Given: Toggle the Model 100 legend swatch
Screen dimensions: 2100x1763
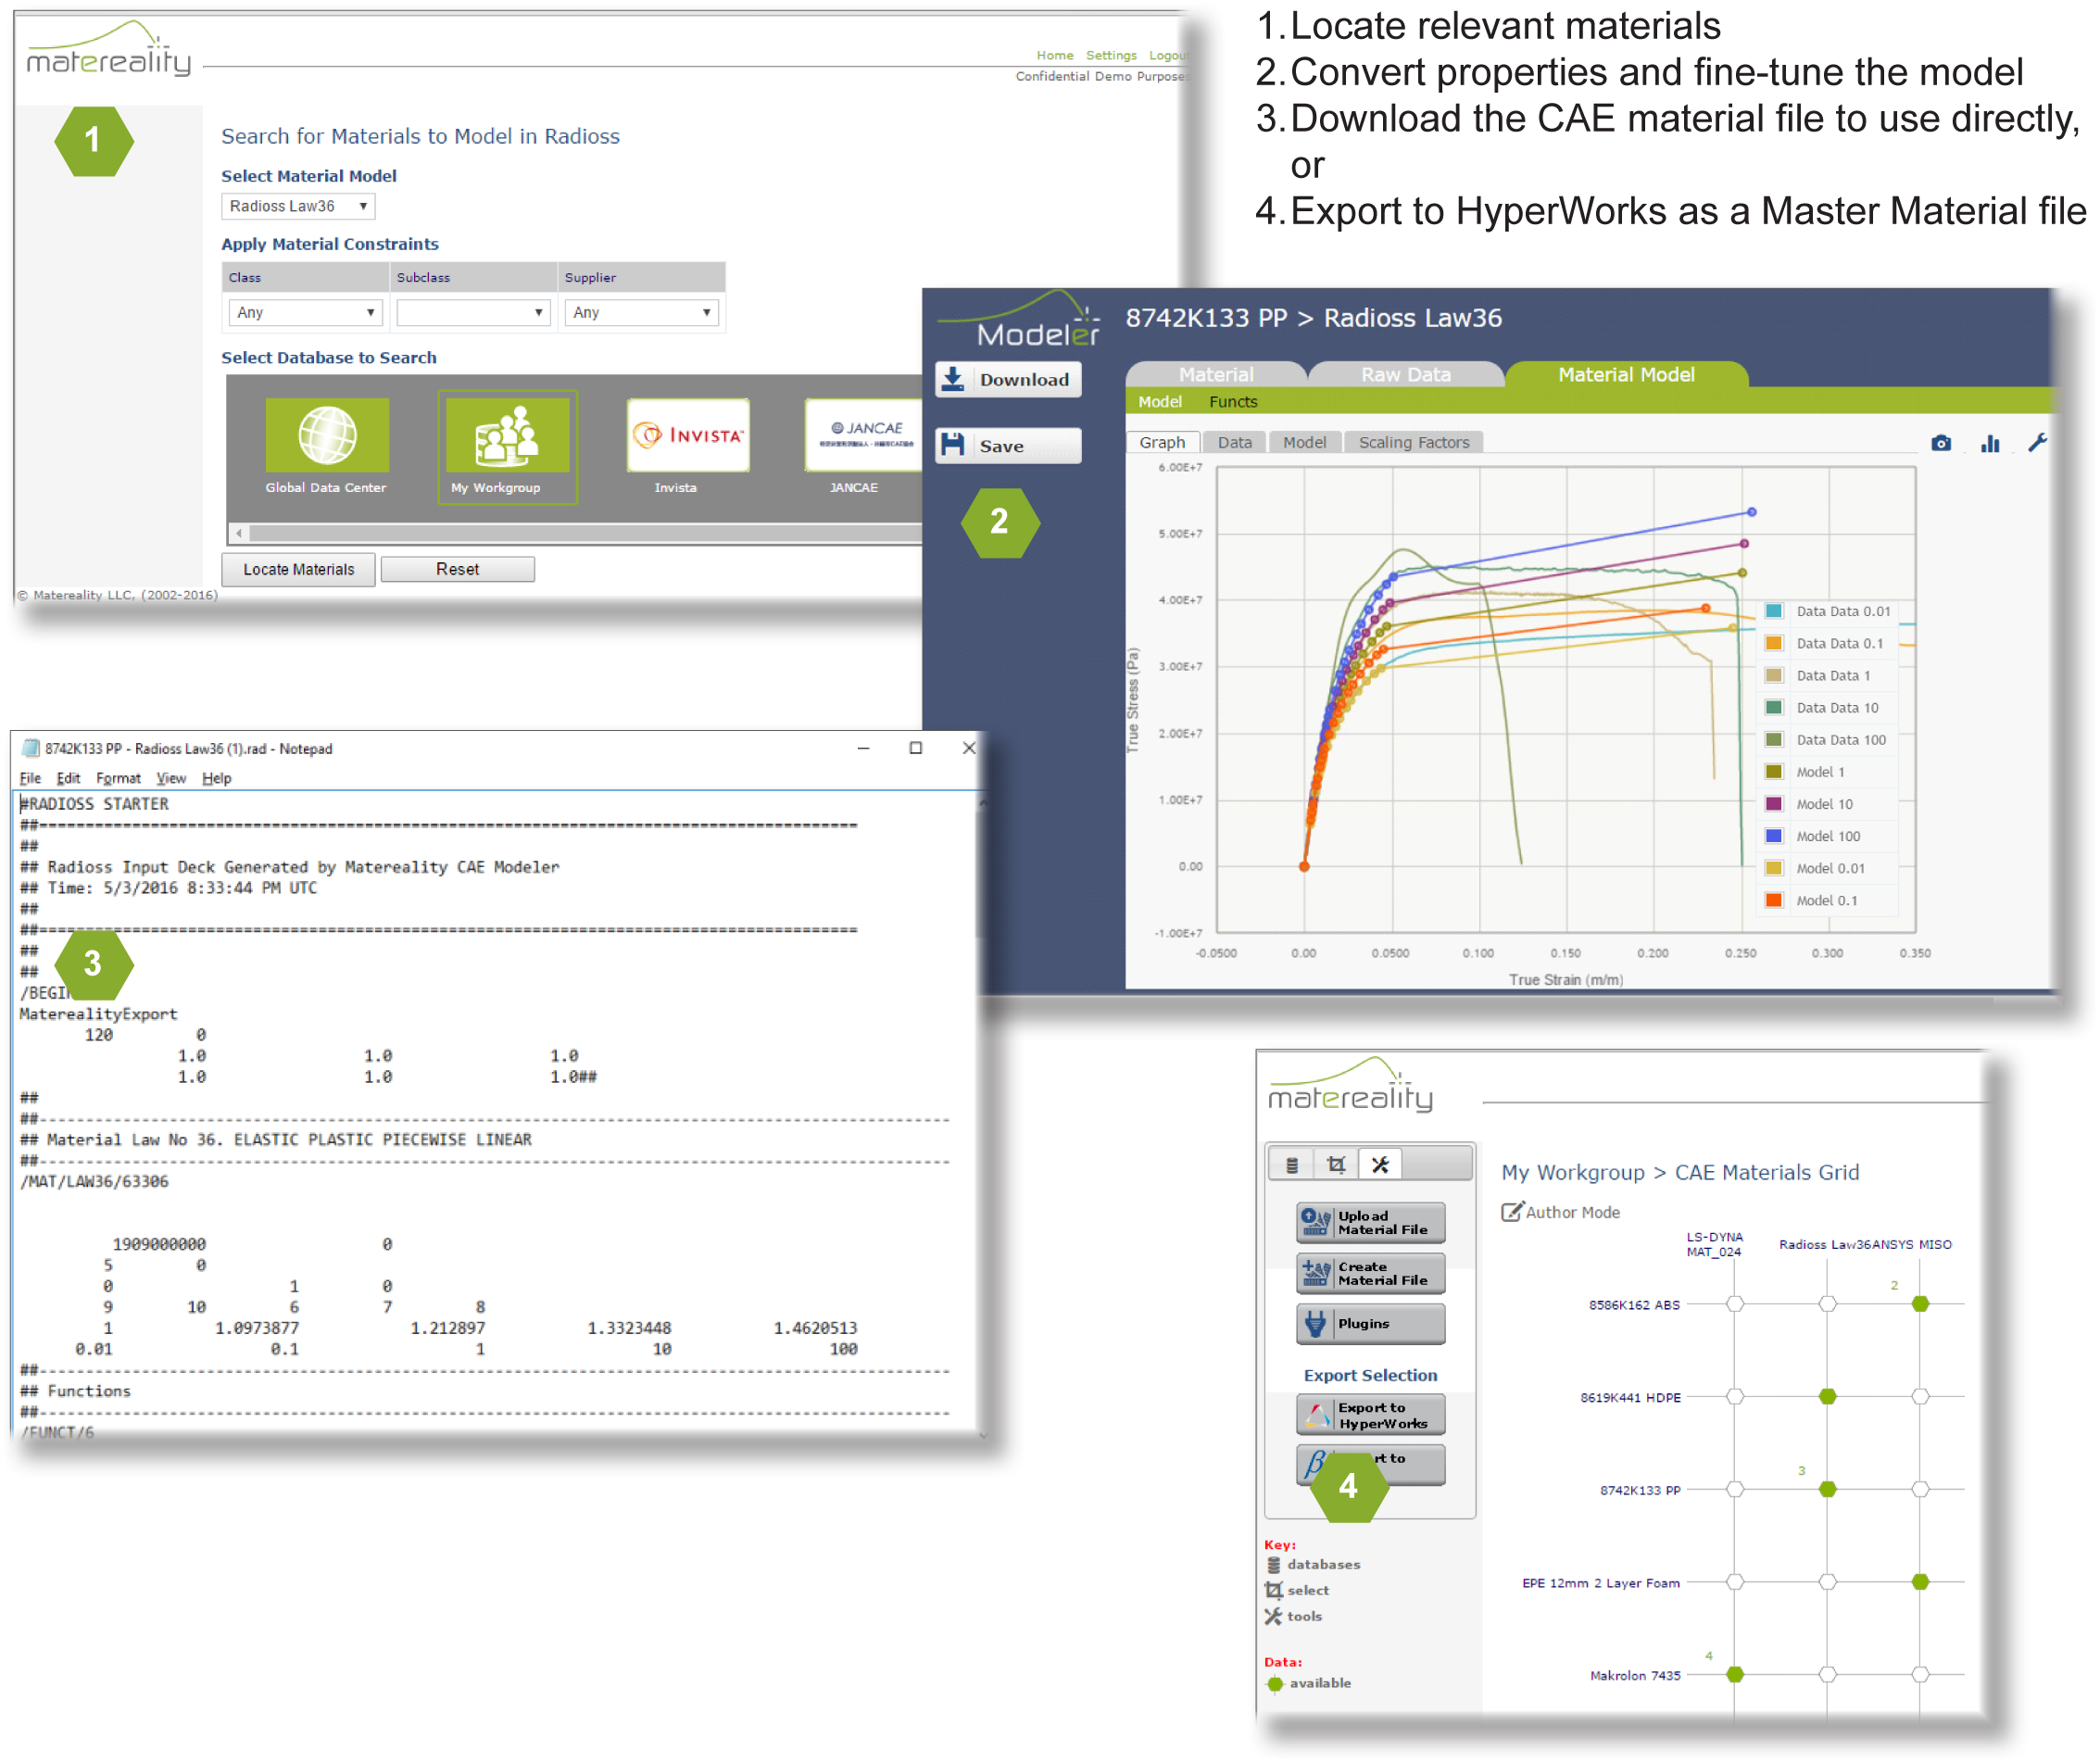Looking at the screenshot, I should point(1774,836).
